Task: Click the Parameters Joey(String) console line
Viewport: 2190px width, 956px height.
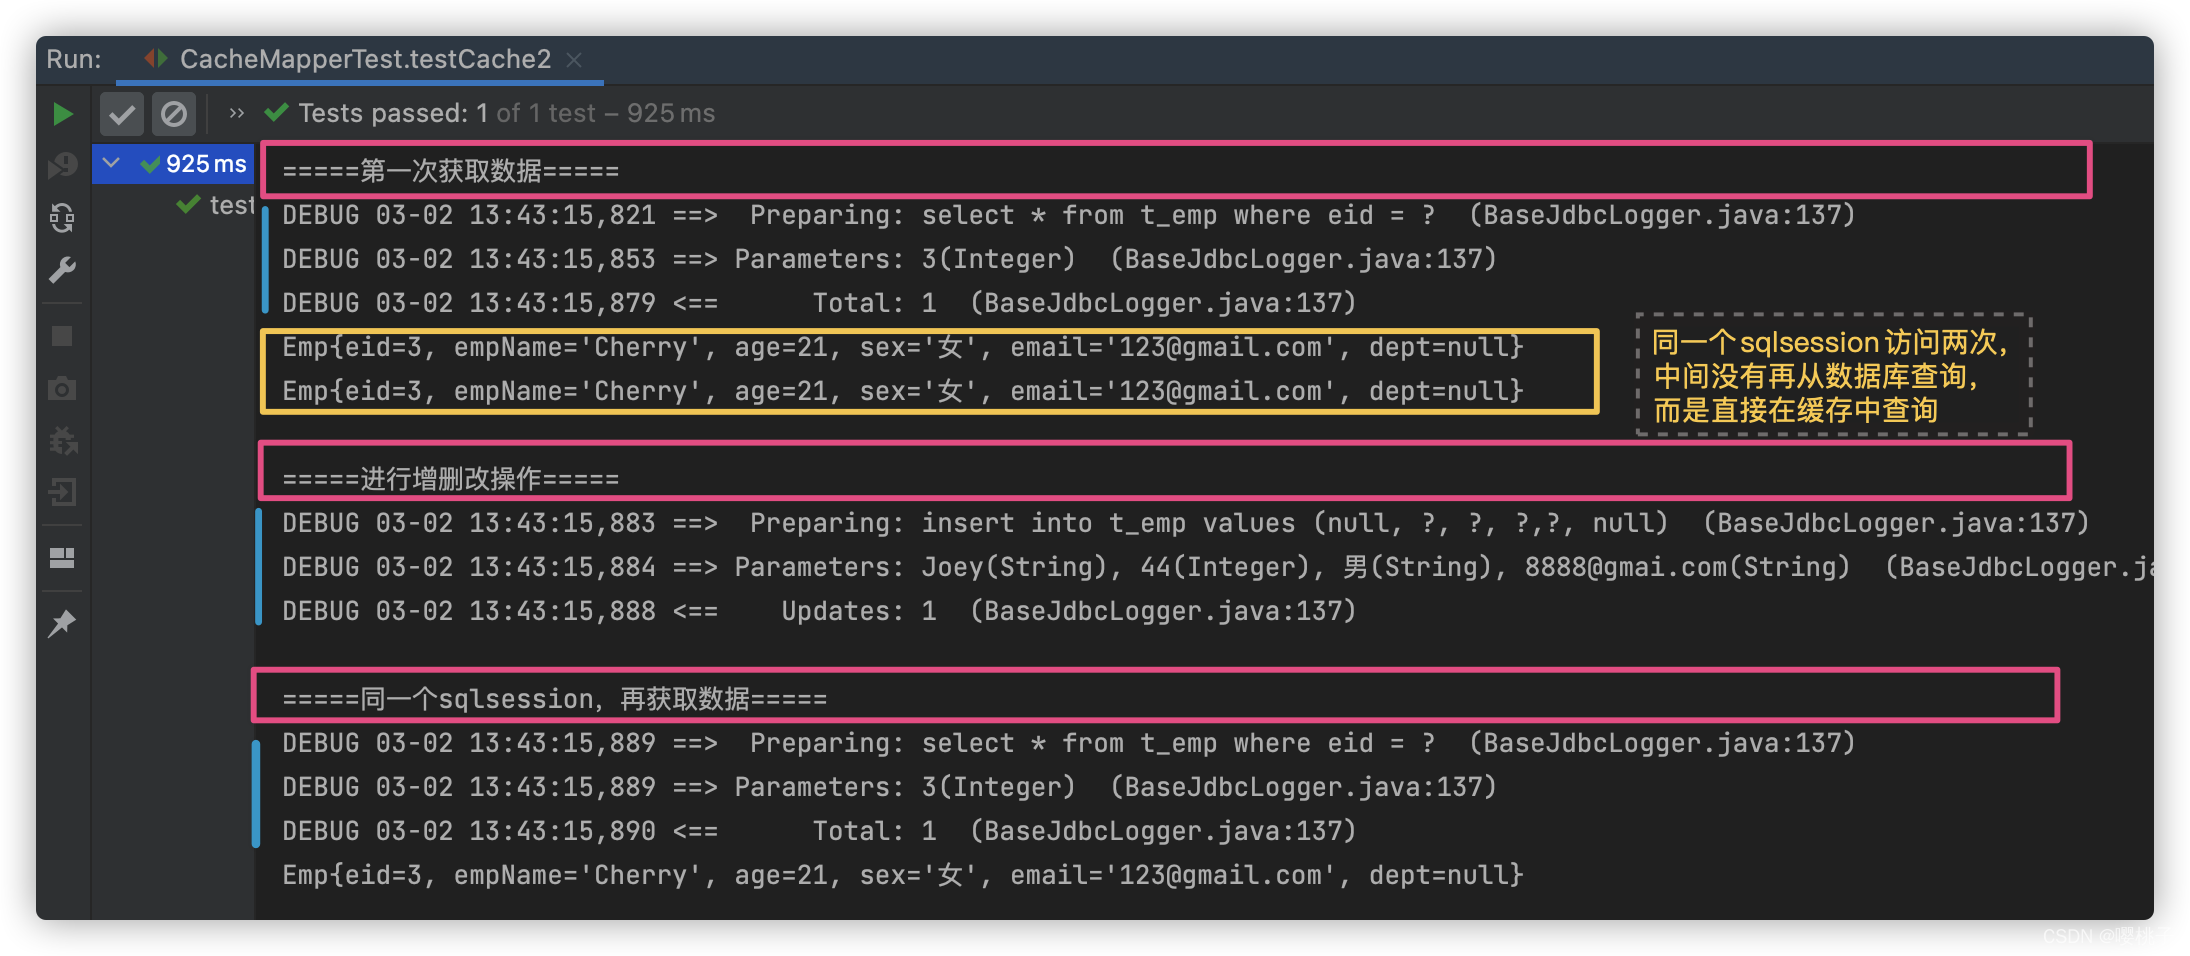Action: point(1217,567)
